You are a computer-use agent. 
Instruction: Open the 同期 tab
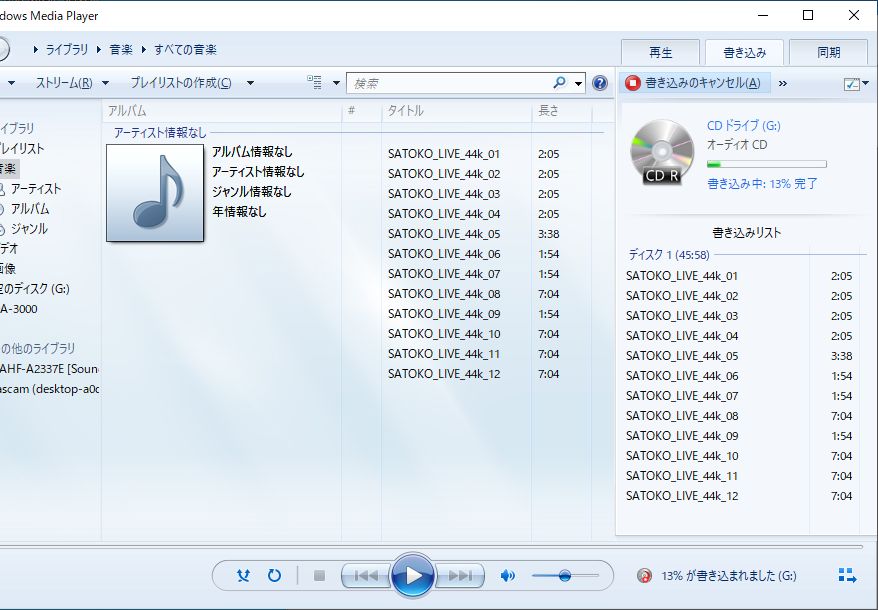[x=828, y=53]
